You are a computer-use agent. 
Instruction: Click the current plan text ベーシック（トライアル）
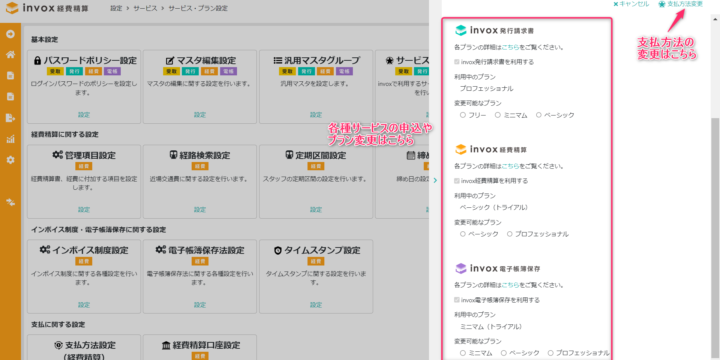[x=494, y=207]
